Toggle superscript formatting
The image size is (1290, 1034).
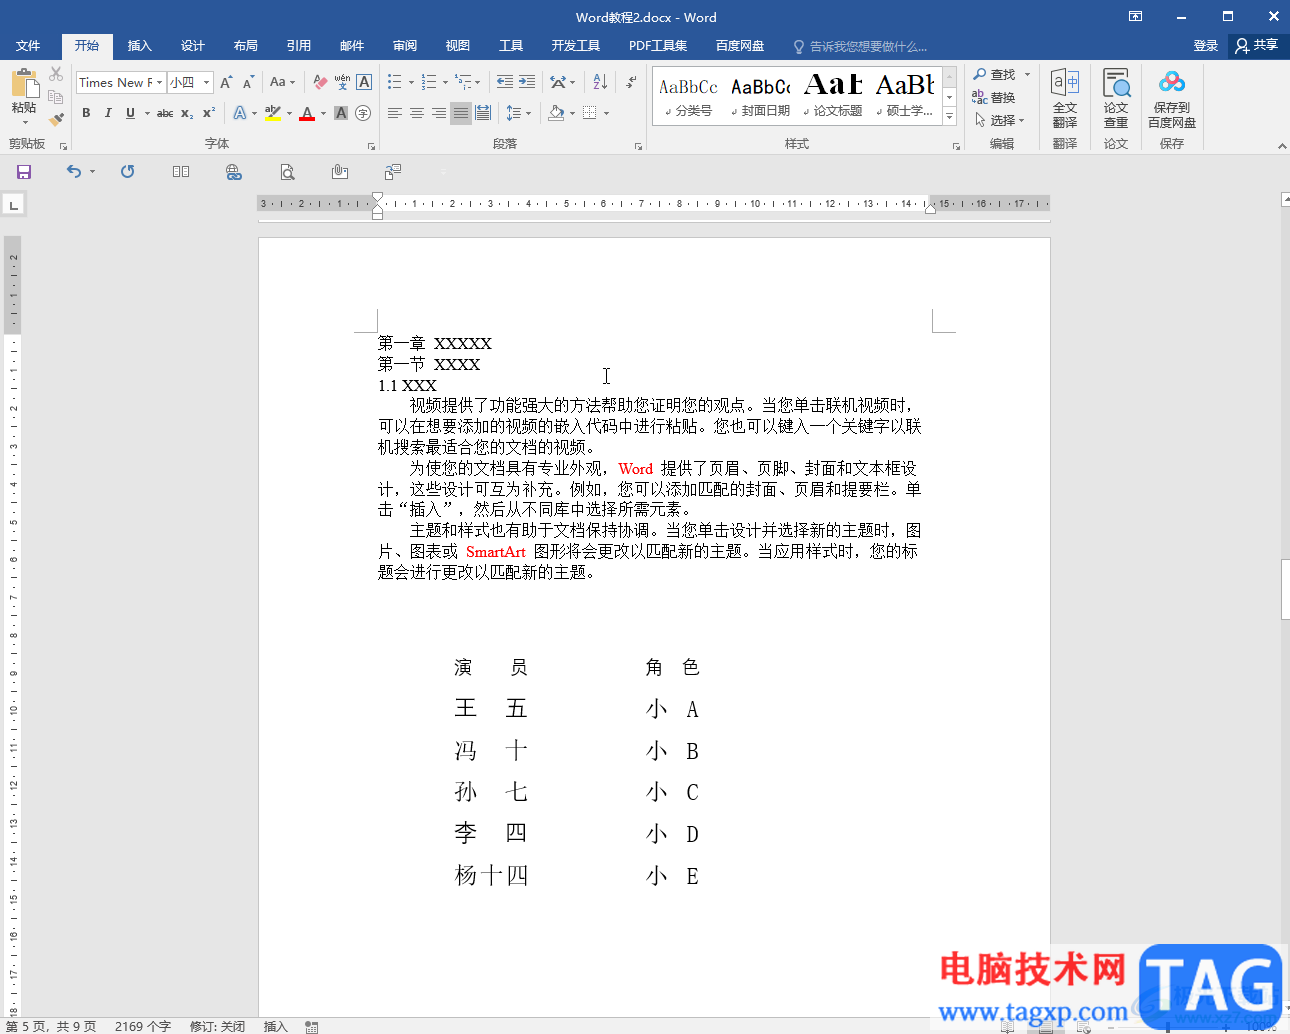(x=209, y=113)
